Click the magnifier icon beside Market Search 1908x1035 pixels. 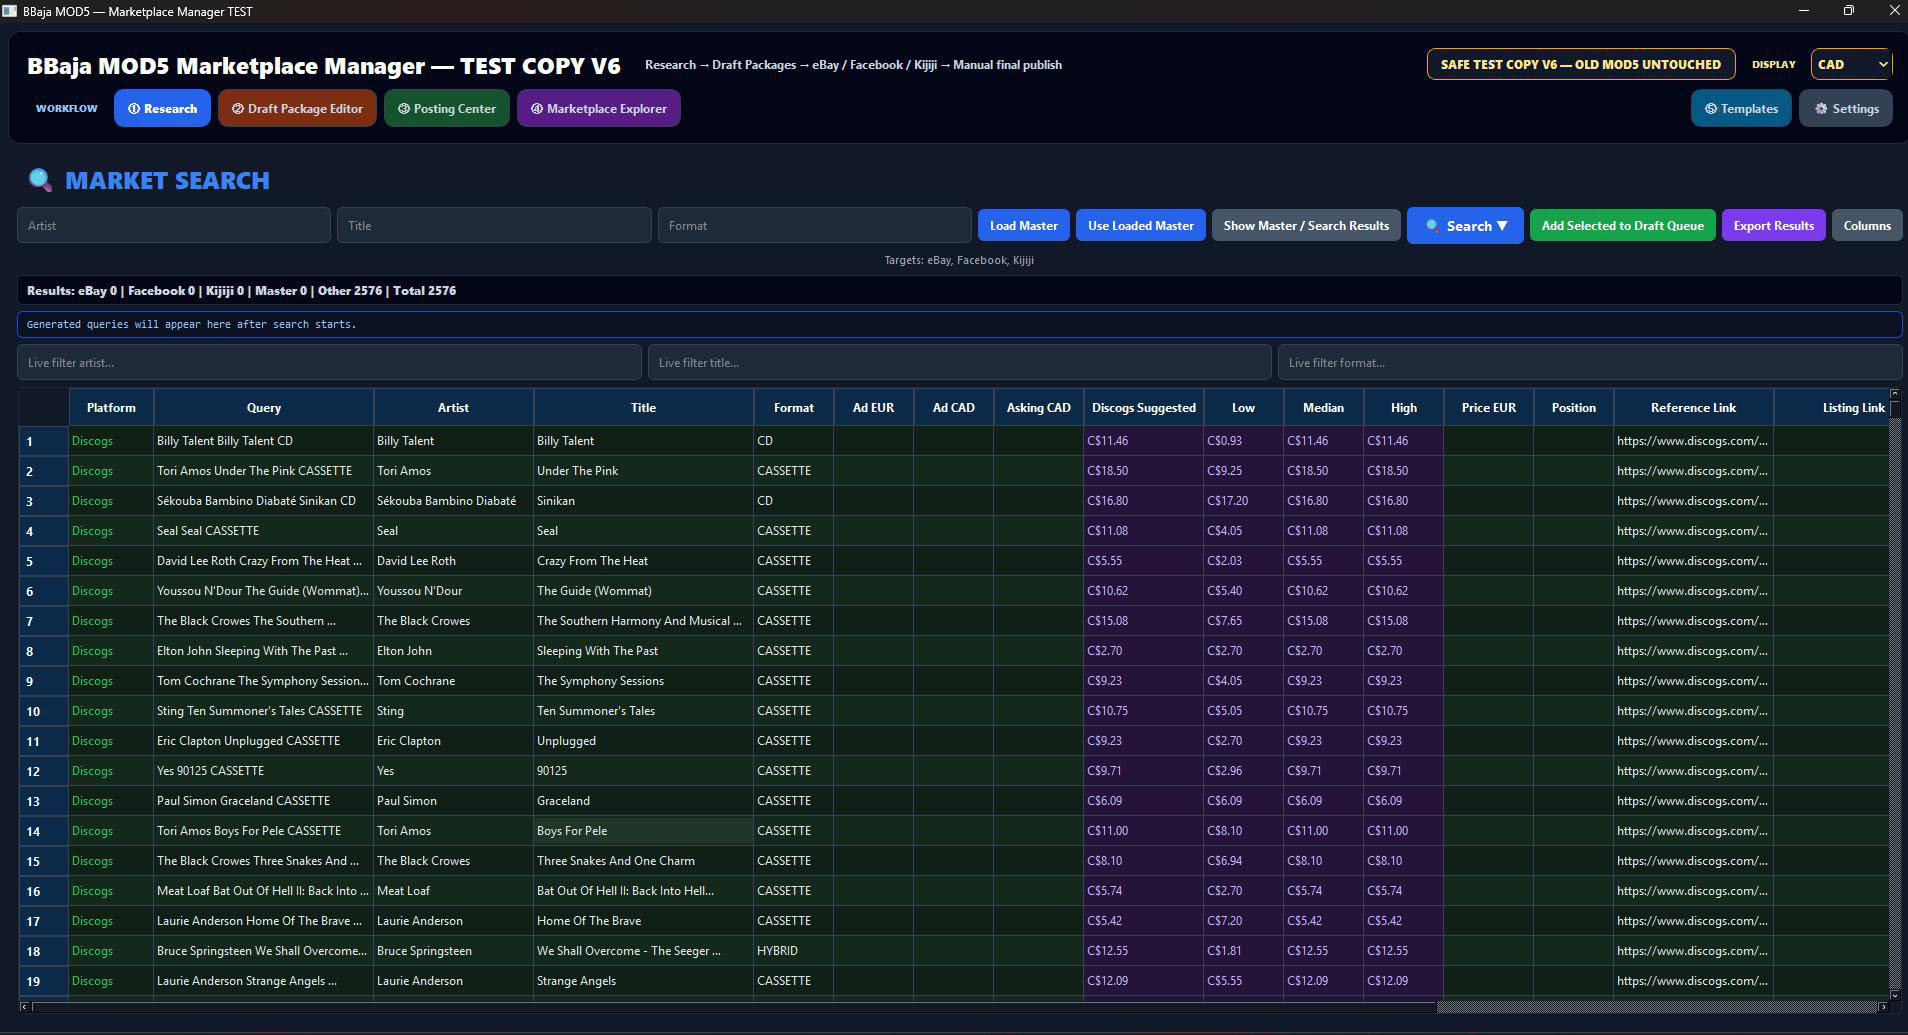(x=40, y=180)
